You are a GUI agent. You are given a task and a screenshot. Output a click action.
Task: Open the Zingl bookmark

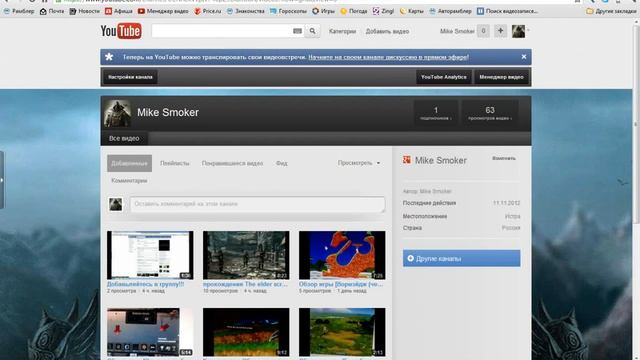[383, 11]
